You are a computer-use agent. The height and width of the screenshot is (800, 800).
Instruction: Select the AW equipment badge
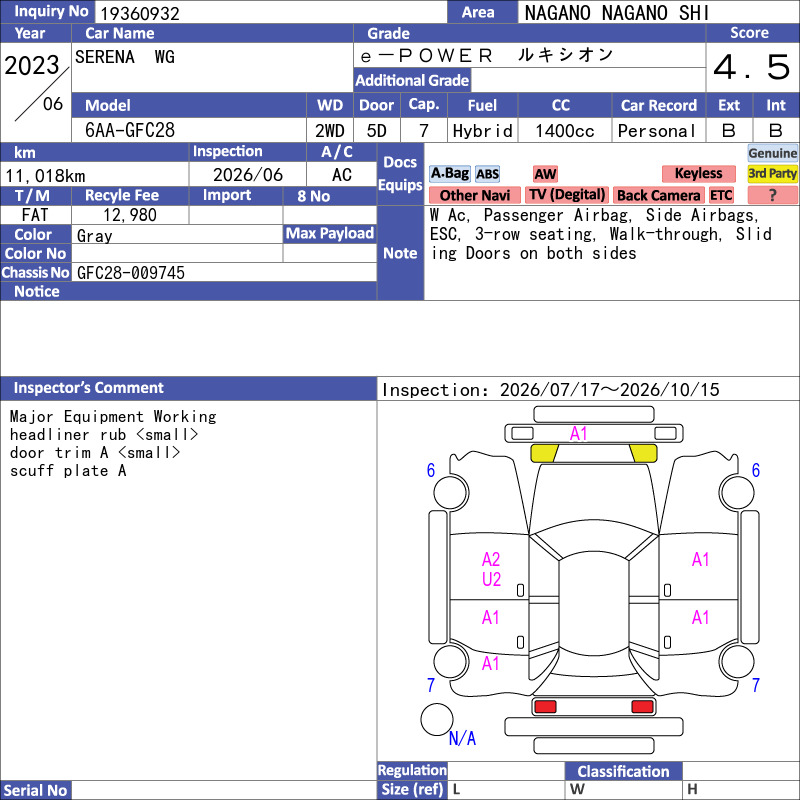pos(545,174)
